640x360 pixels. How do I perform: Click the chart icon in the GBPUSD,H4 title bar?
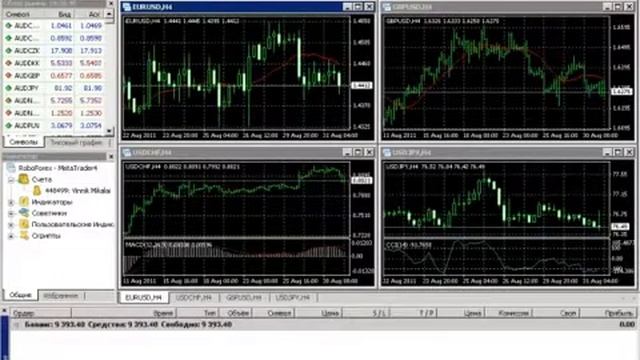point(387,7)
